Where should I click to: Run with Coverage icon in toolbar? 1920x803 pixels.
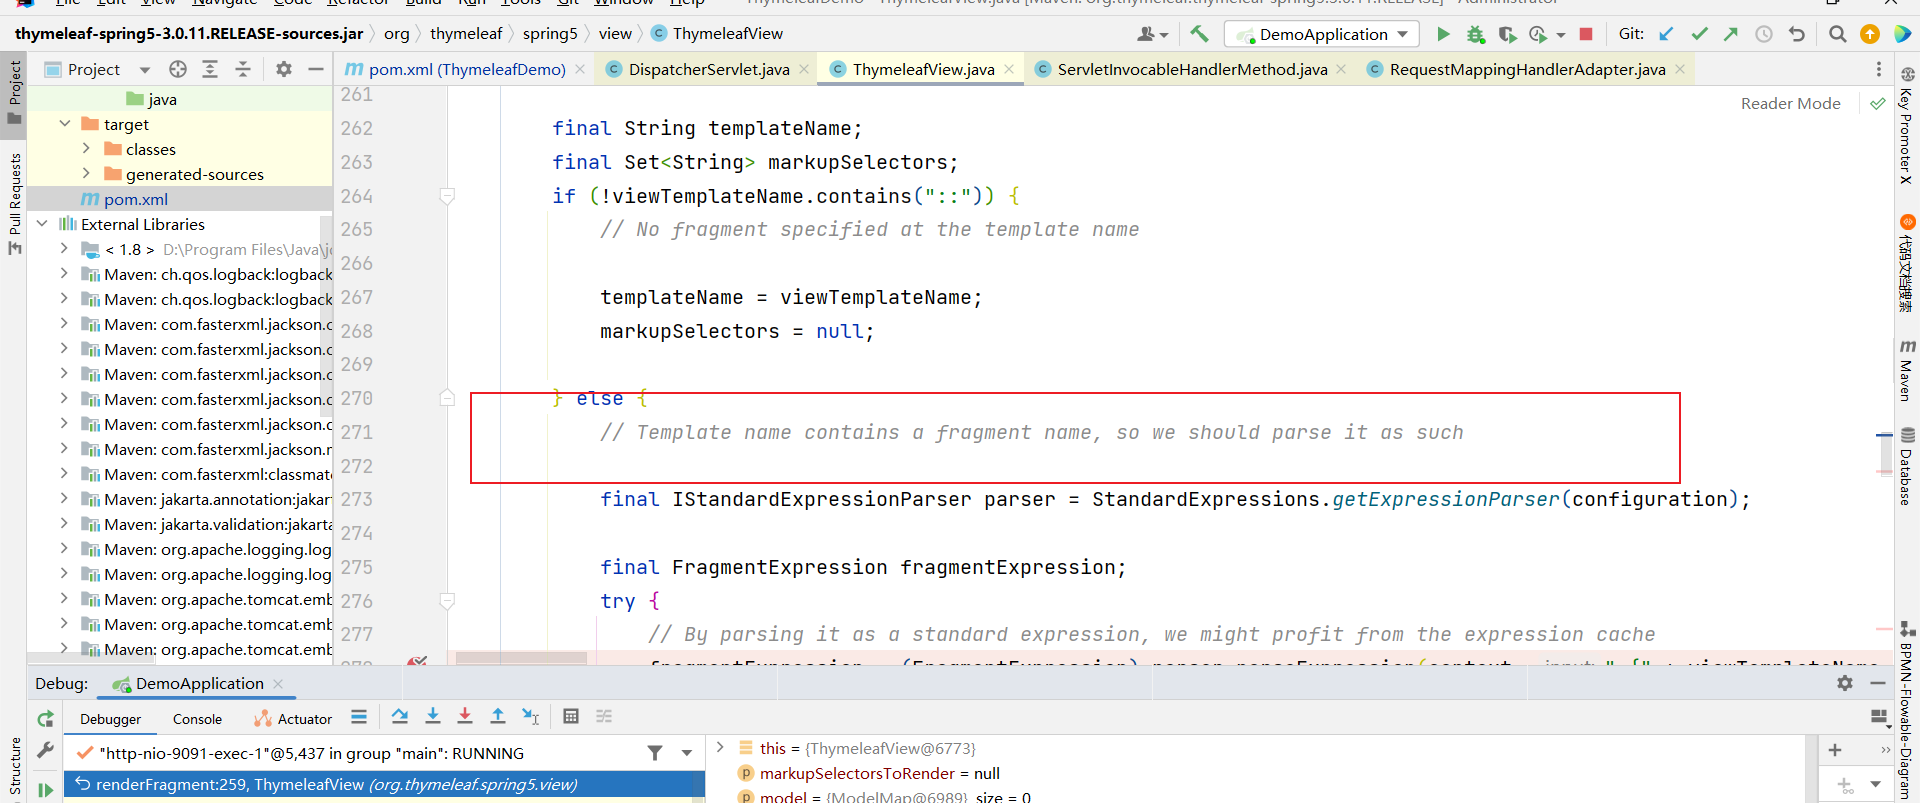tap(1507, 34)
